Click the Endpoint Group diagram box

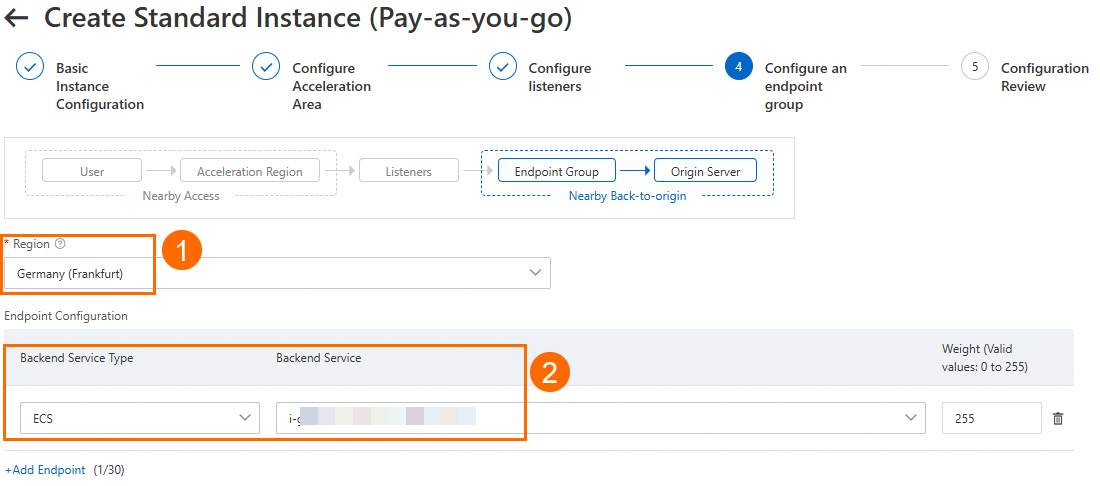pyautogui.click(x=556, y=171)
